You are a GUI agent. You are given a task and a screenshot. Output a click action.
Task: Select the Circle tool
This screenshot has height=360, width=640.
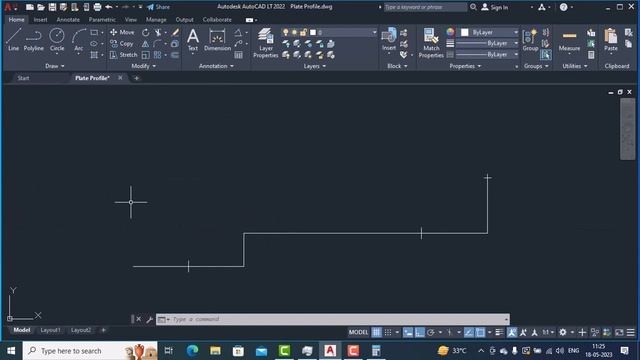click(x=57, y=40)
